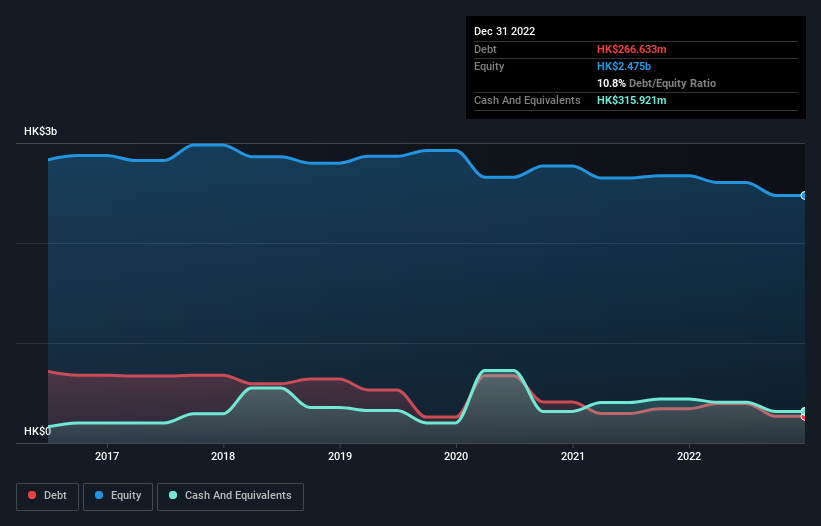
Task: Click the red Debt legend dot
Action: point(32,495)
